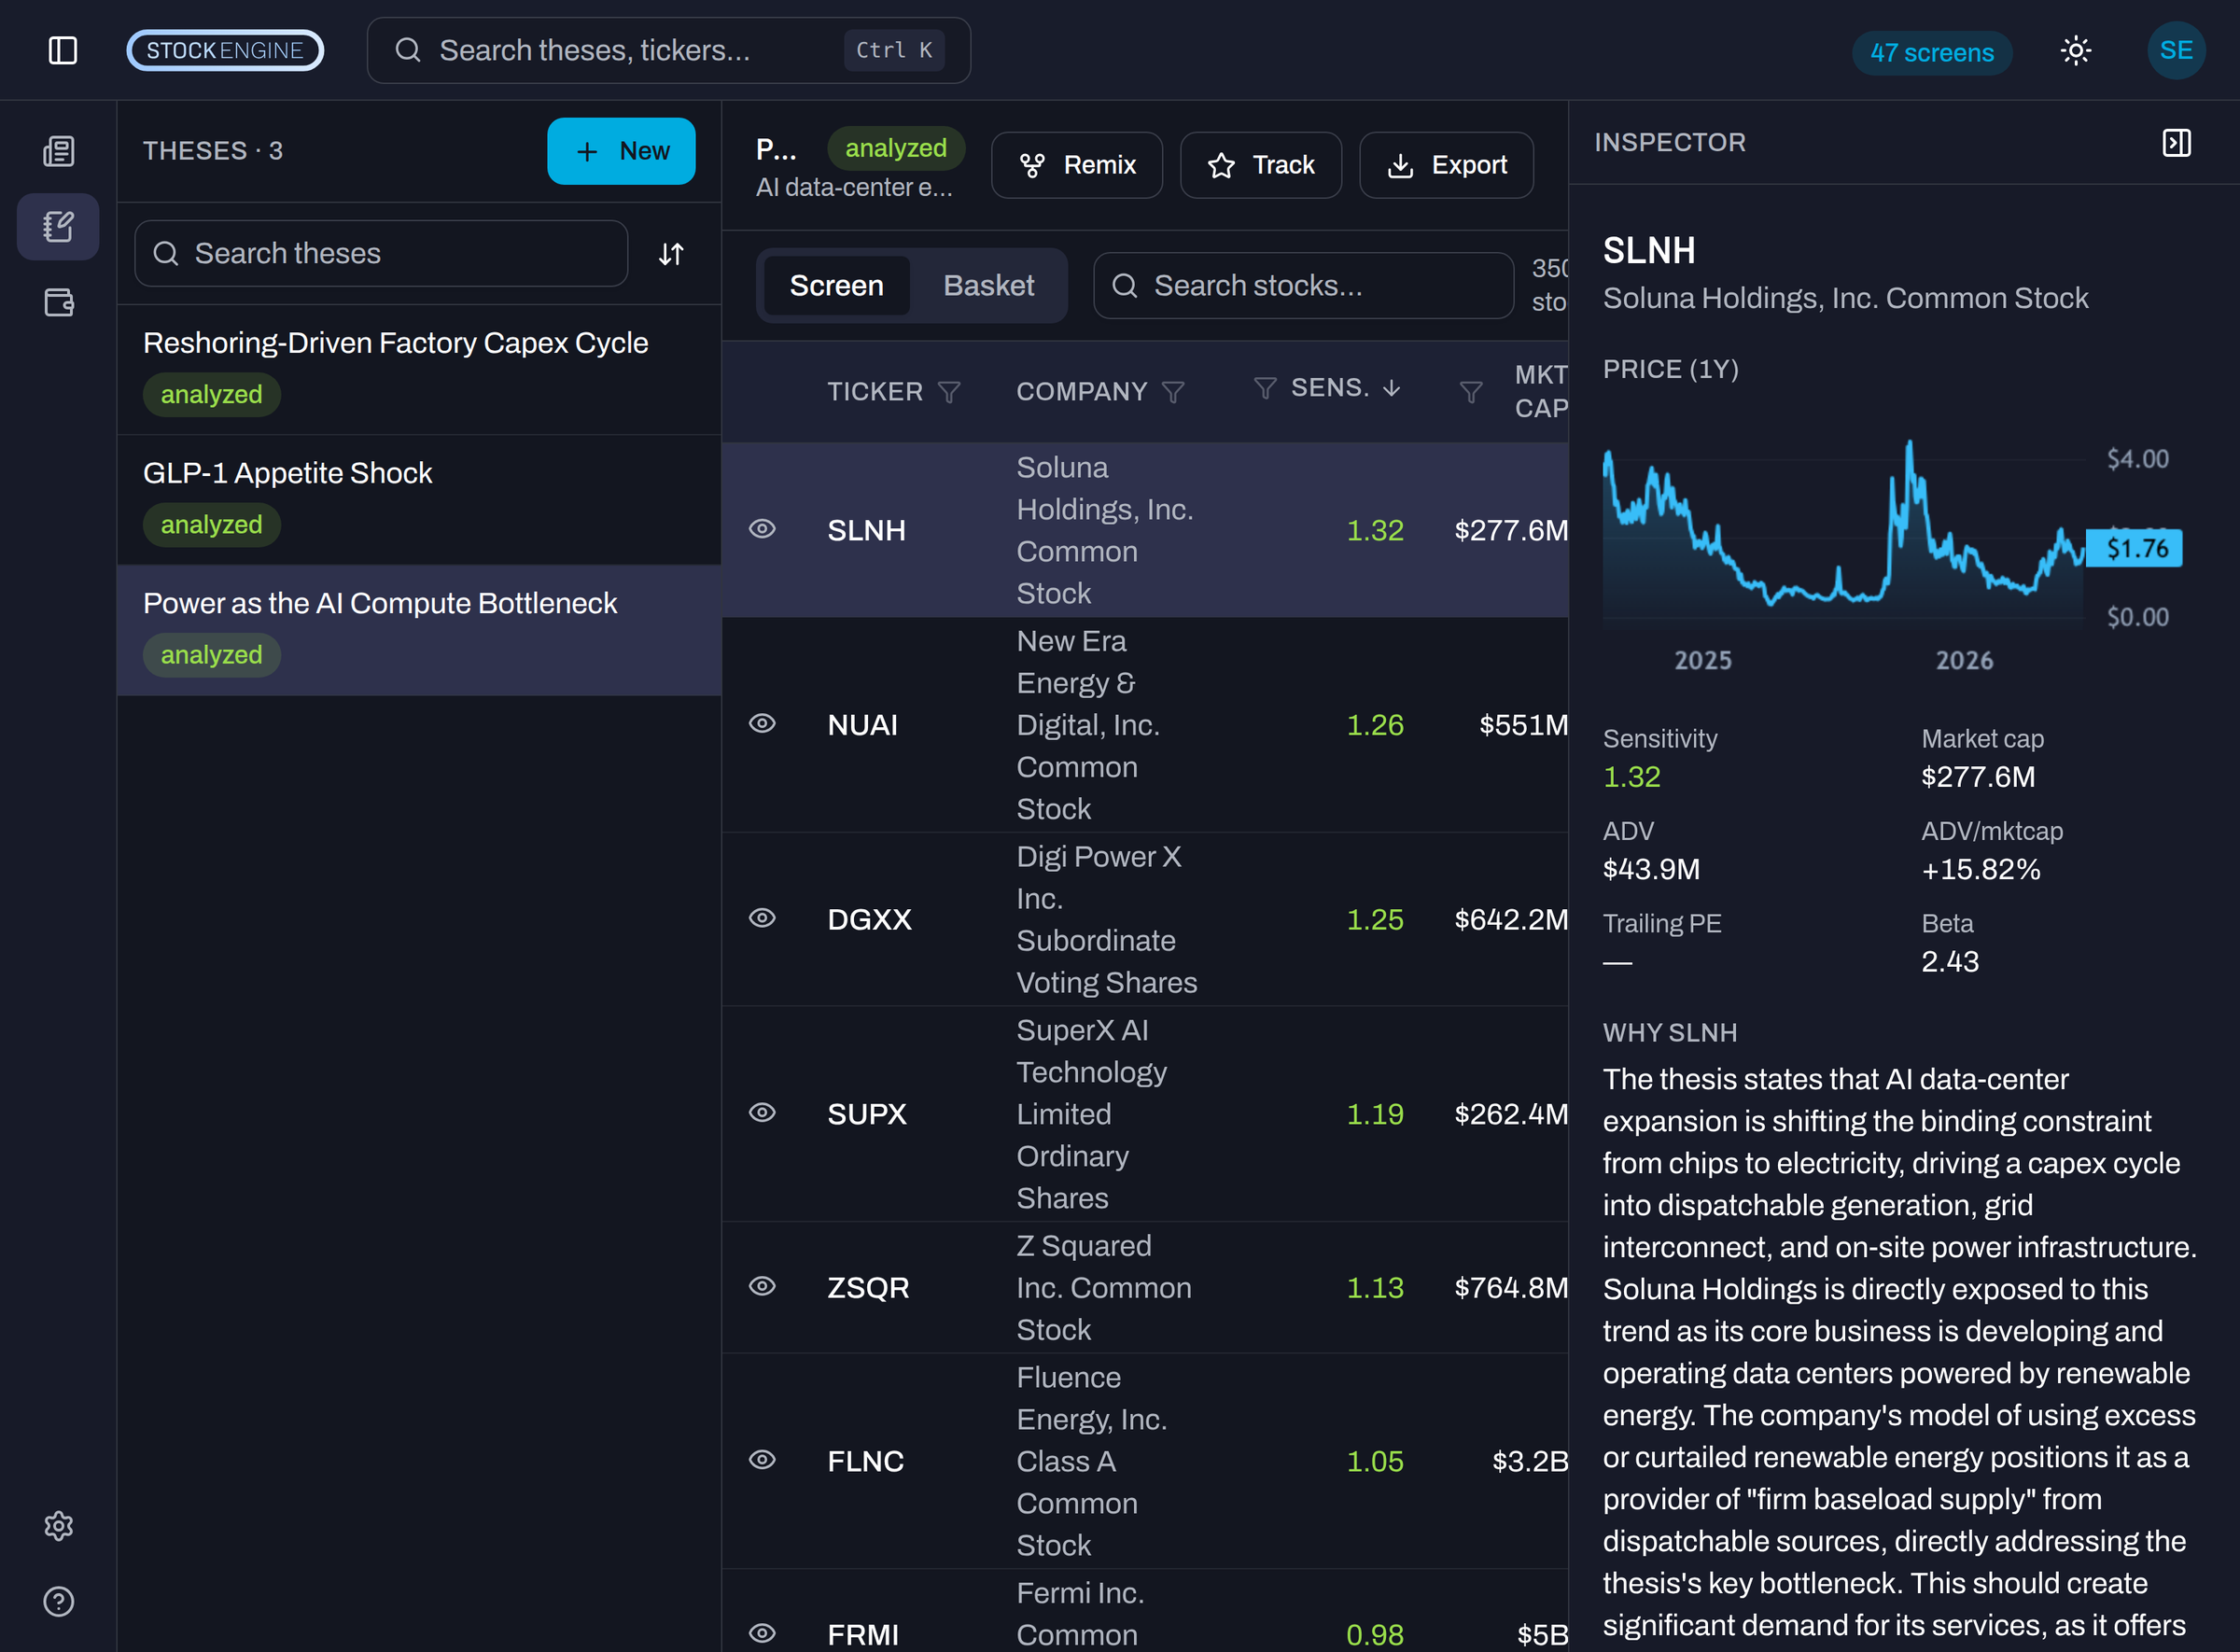Viewport: 2240px width, 1652px height.
Task: Click the STOCKENGINE logo
Action: 225,50
